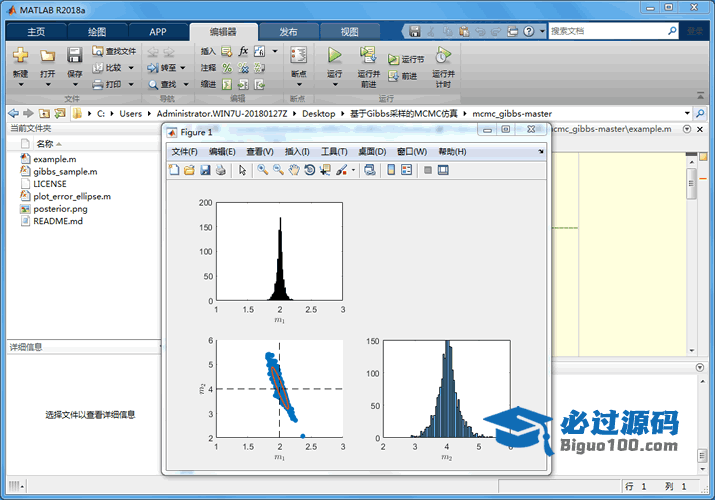Open 插入(I) menu in Figure 1
This screenshot has height=500, width=715.
[x=297, y=152]
